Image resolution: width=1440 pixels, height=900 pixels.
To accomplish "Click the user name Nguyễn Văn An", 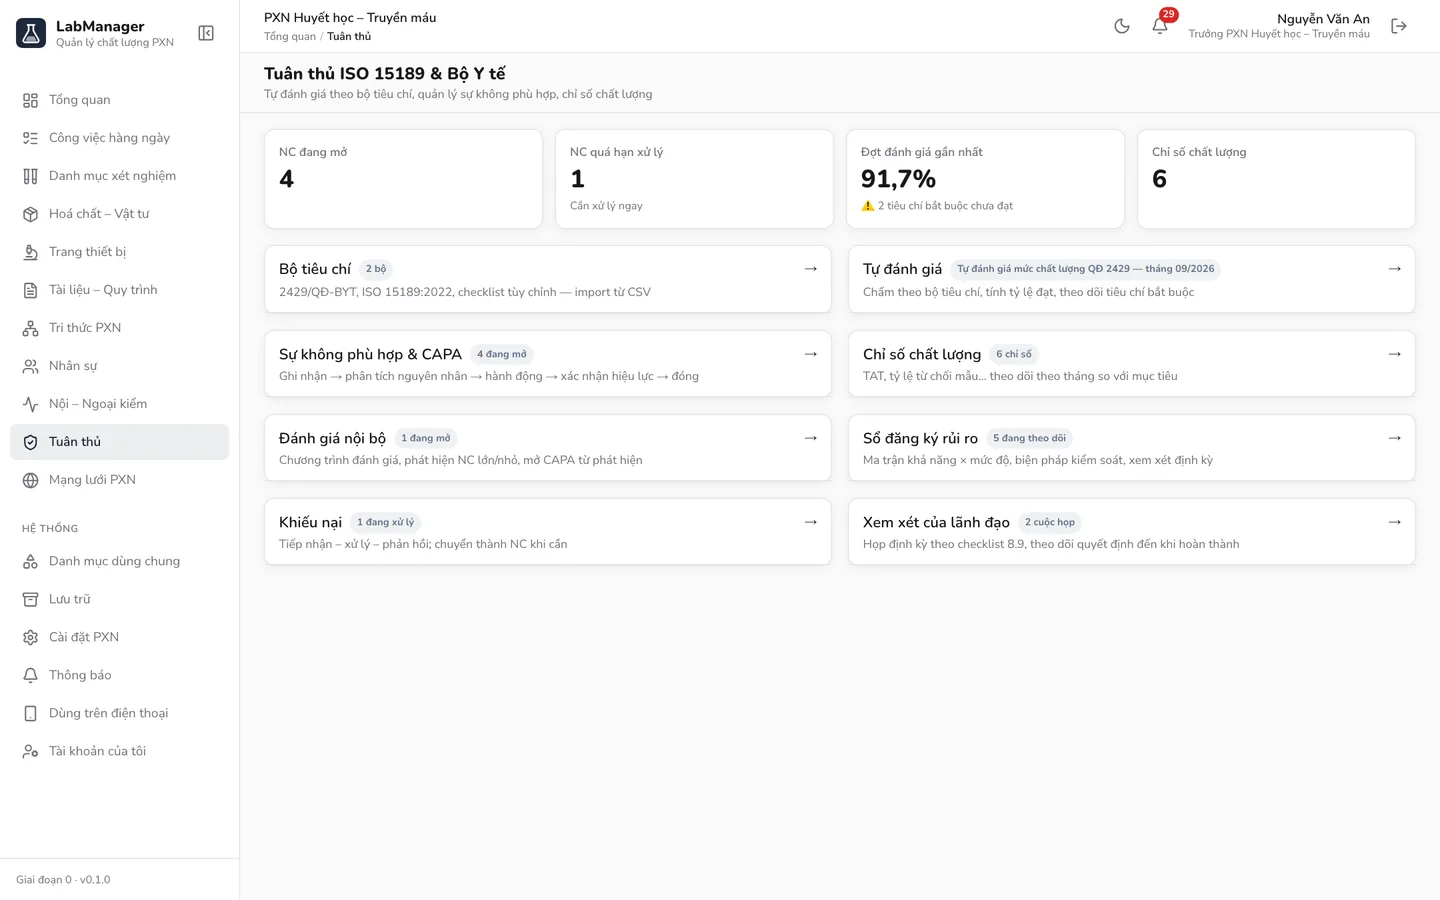I will point(1323,19).
